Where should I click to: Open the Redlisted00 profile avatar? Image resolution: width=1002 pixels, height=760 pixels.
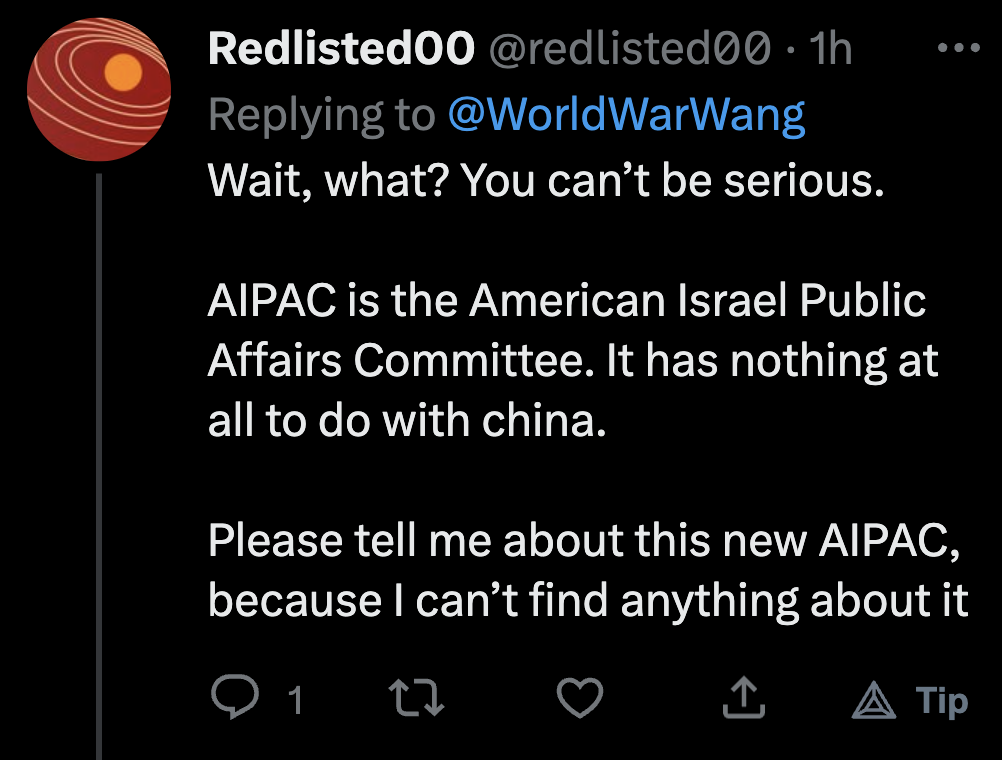click(99, 90)
